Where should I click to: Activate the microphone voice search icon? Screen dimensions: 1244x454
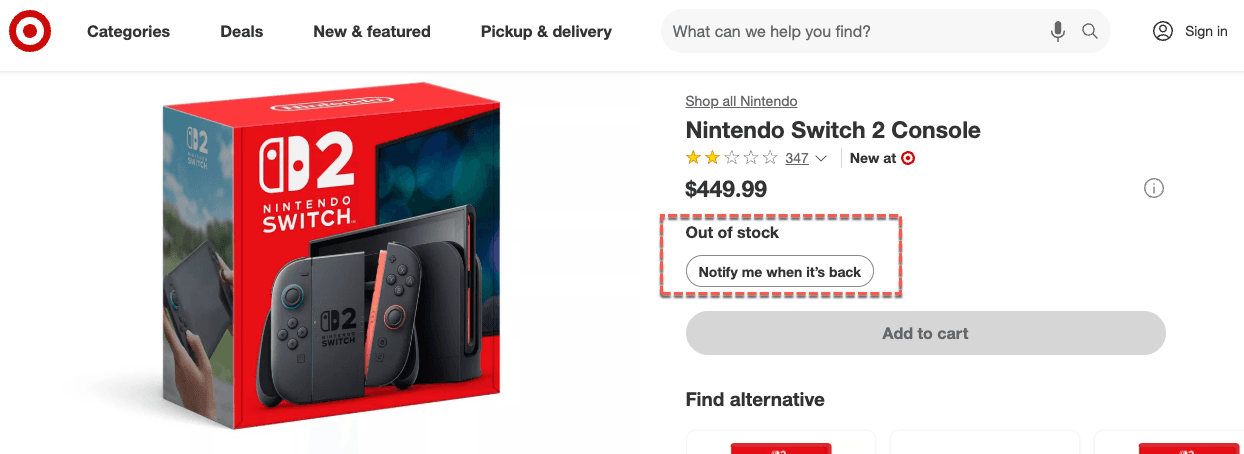[1058, 32]
